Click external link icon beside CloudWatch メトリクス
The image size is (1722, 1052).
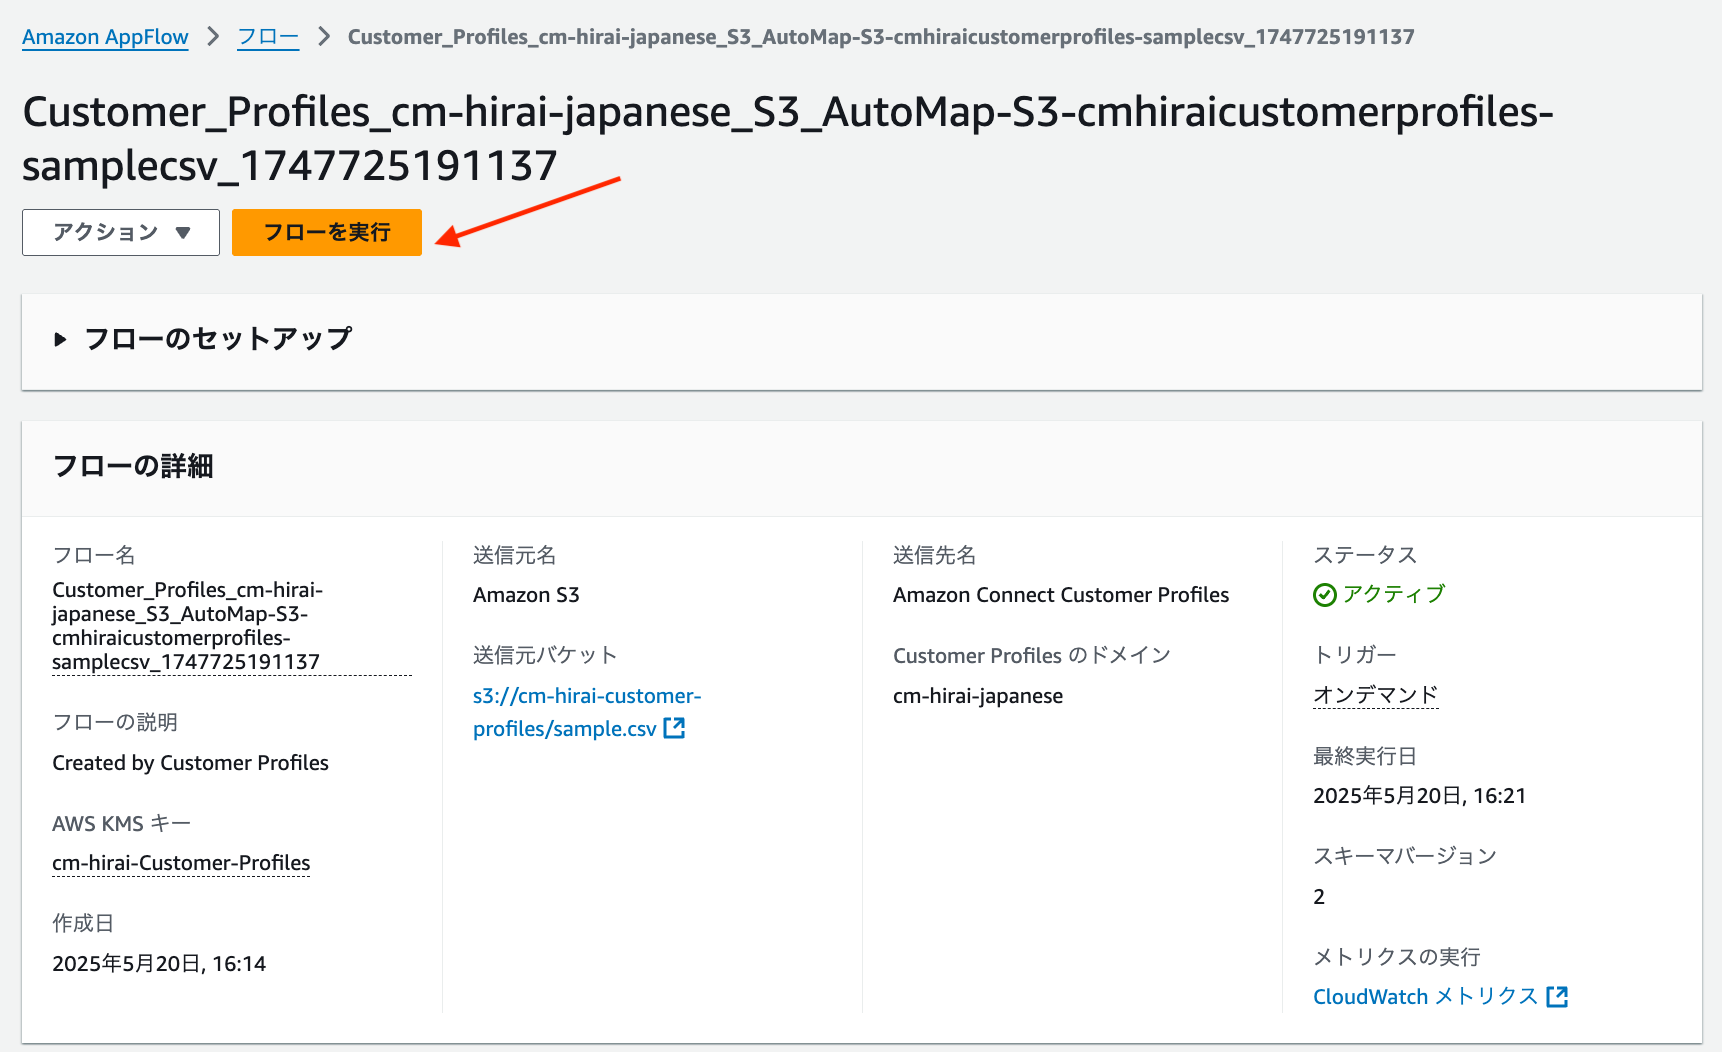pyautogui.click(x=1557, y=996)
